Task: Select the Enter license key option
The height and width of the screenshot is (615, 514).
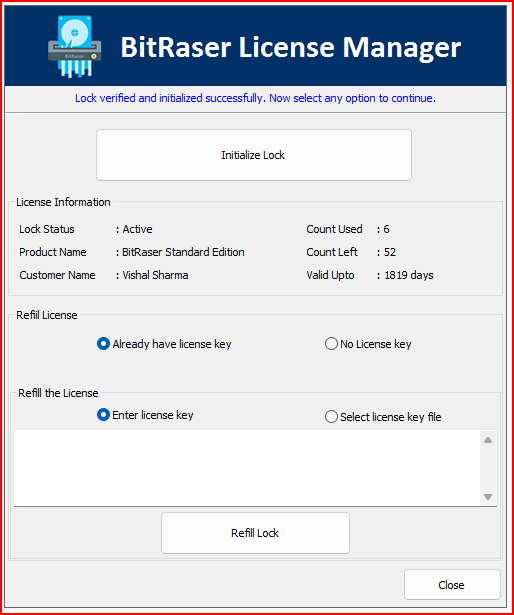Action: pyautogui.click(x=145, y=415)
